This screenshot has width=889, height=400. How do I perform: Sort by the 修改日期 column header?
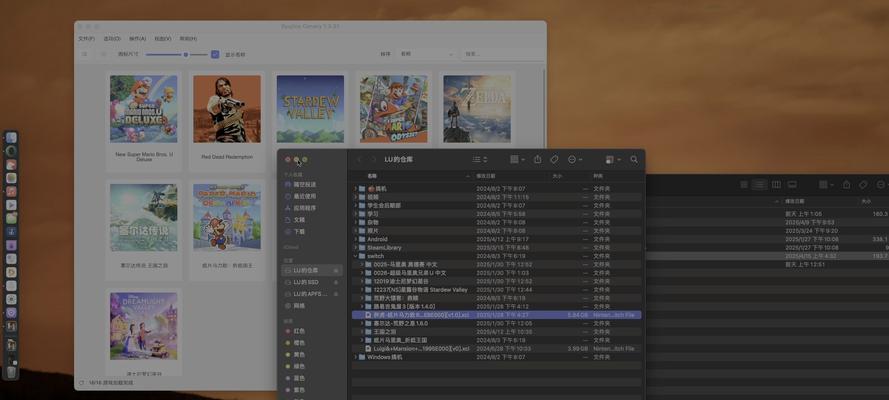[490, 176]
